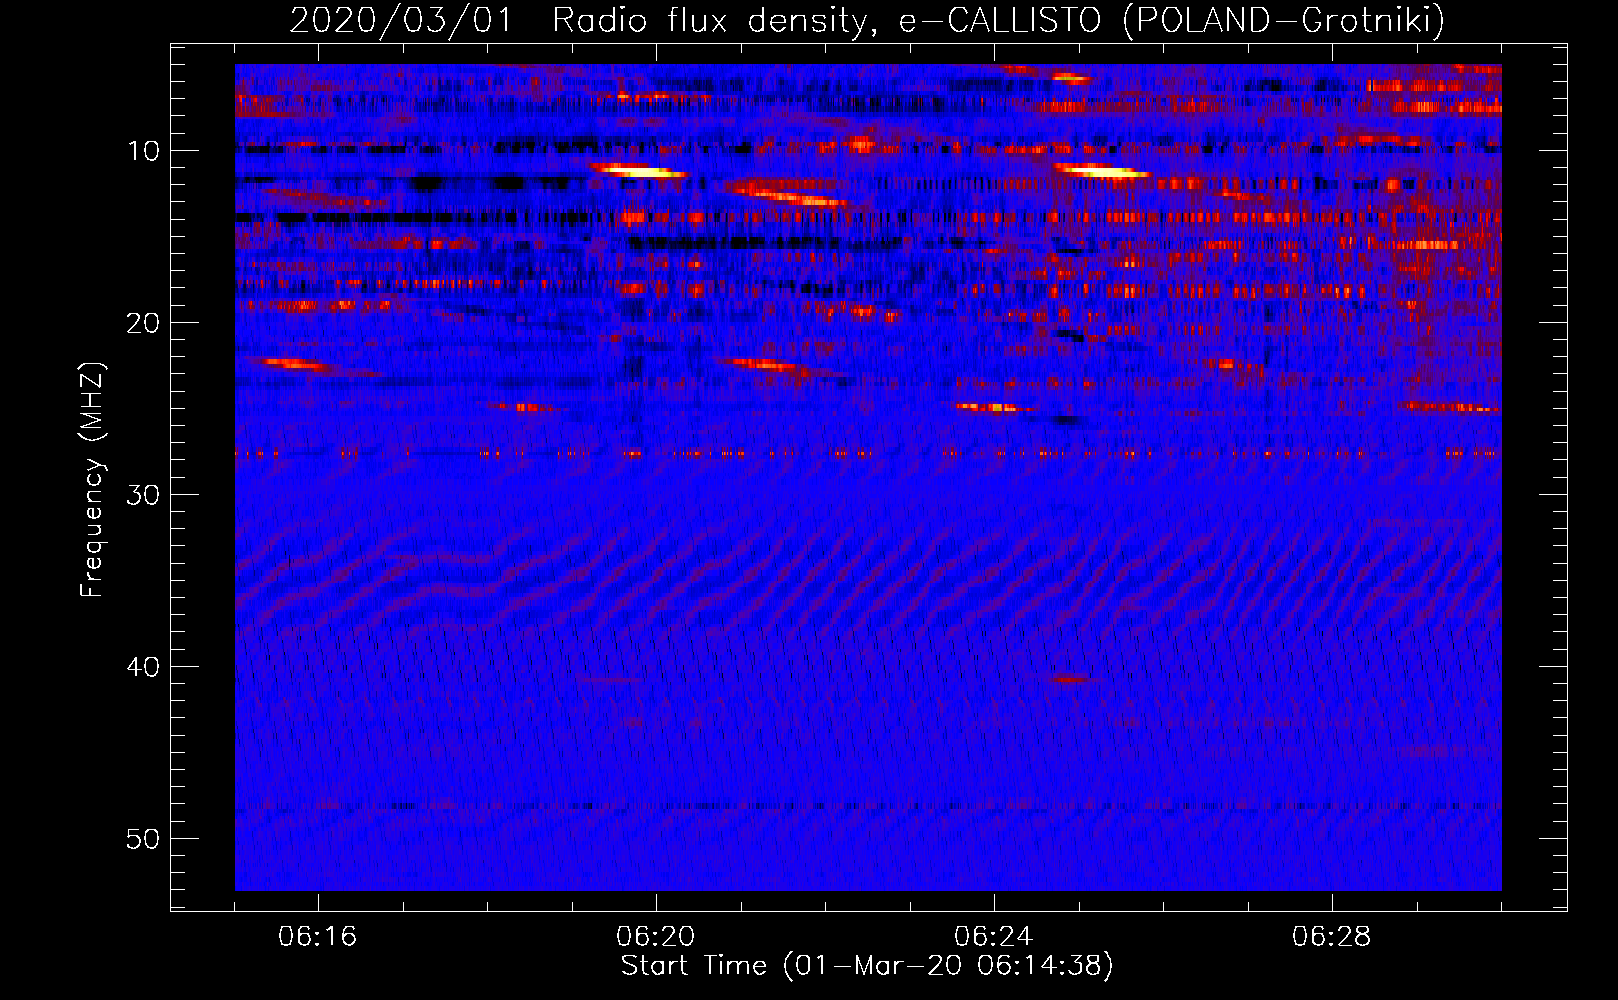1618x1000 pixels.
Task: Click the frequency tick label "50"
Action: [x=144, y=839]
